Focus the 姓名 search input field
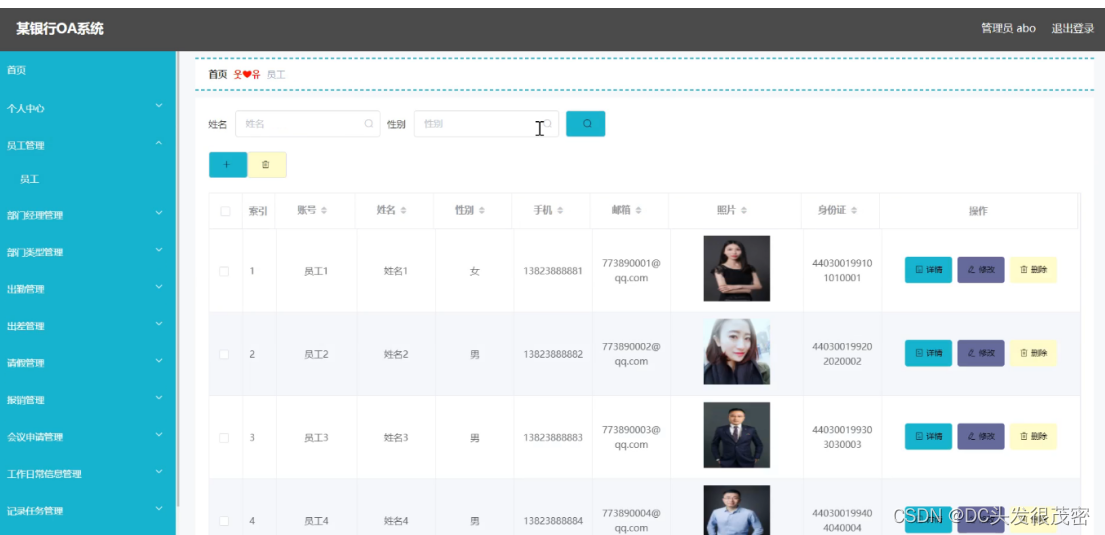 [307, 123]
